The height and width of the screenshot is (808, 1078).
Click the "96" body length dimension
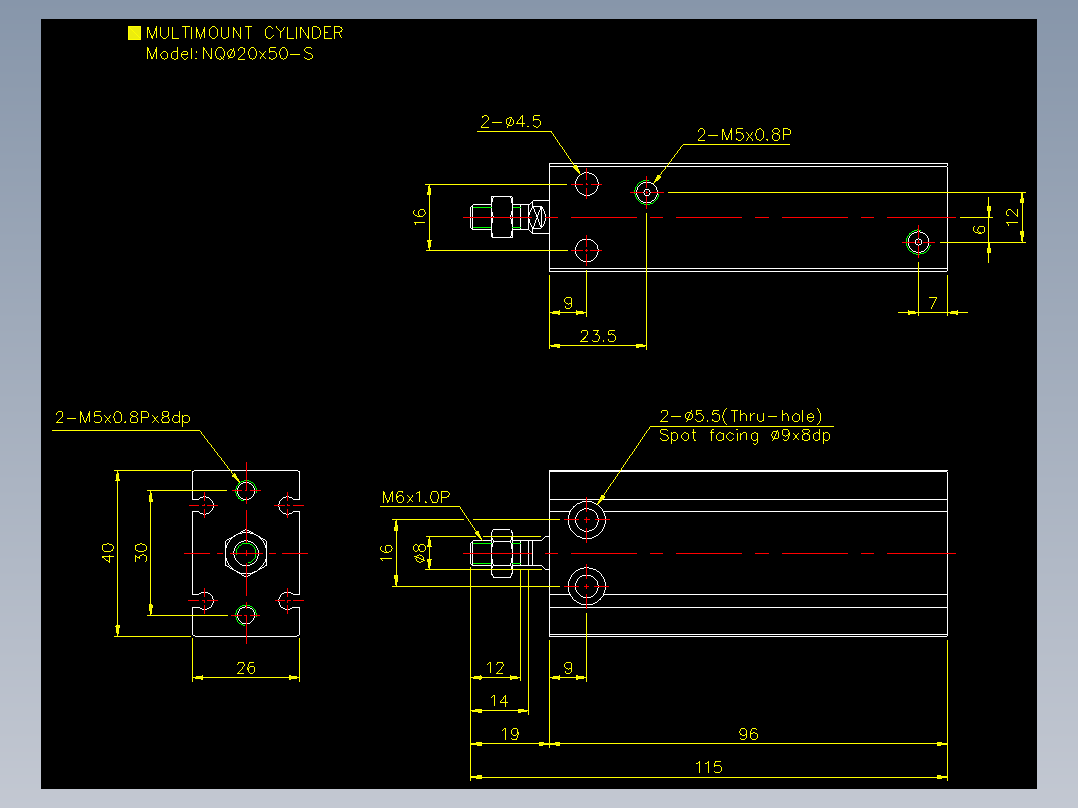749,734
